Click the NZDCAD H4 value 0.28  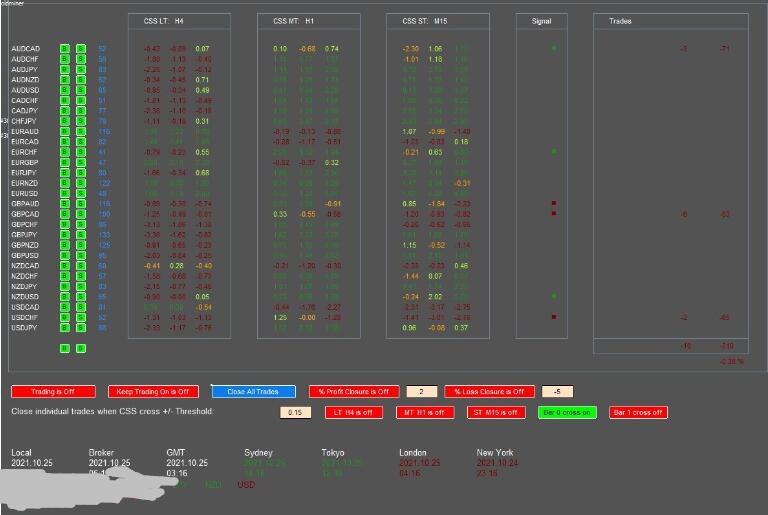point(176,266)
